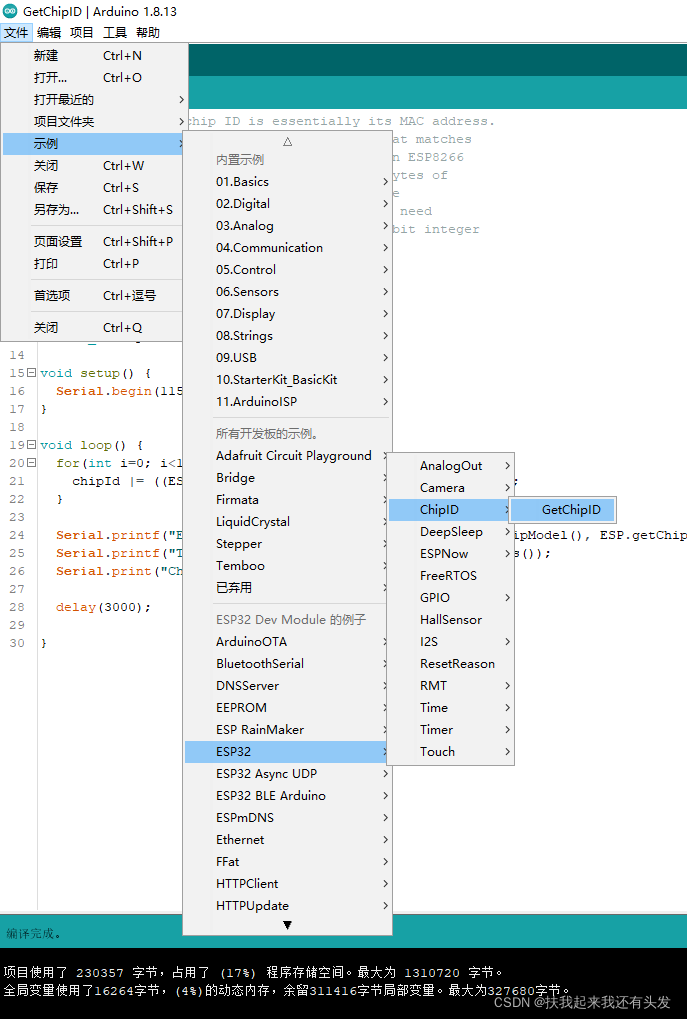This screenshot has height=1019, width=687.
Task: Open Adafruit Circuit Playground examples
Action: point(287,456)
